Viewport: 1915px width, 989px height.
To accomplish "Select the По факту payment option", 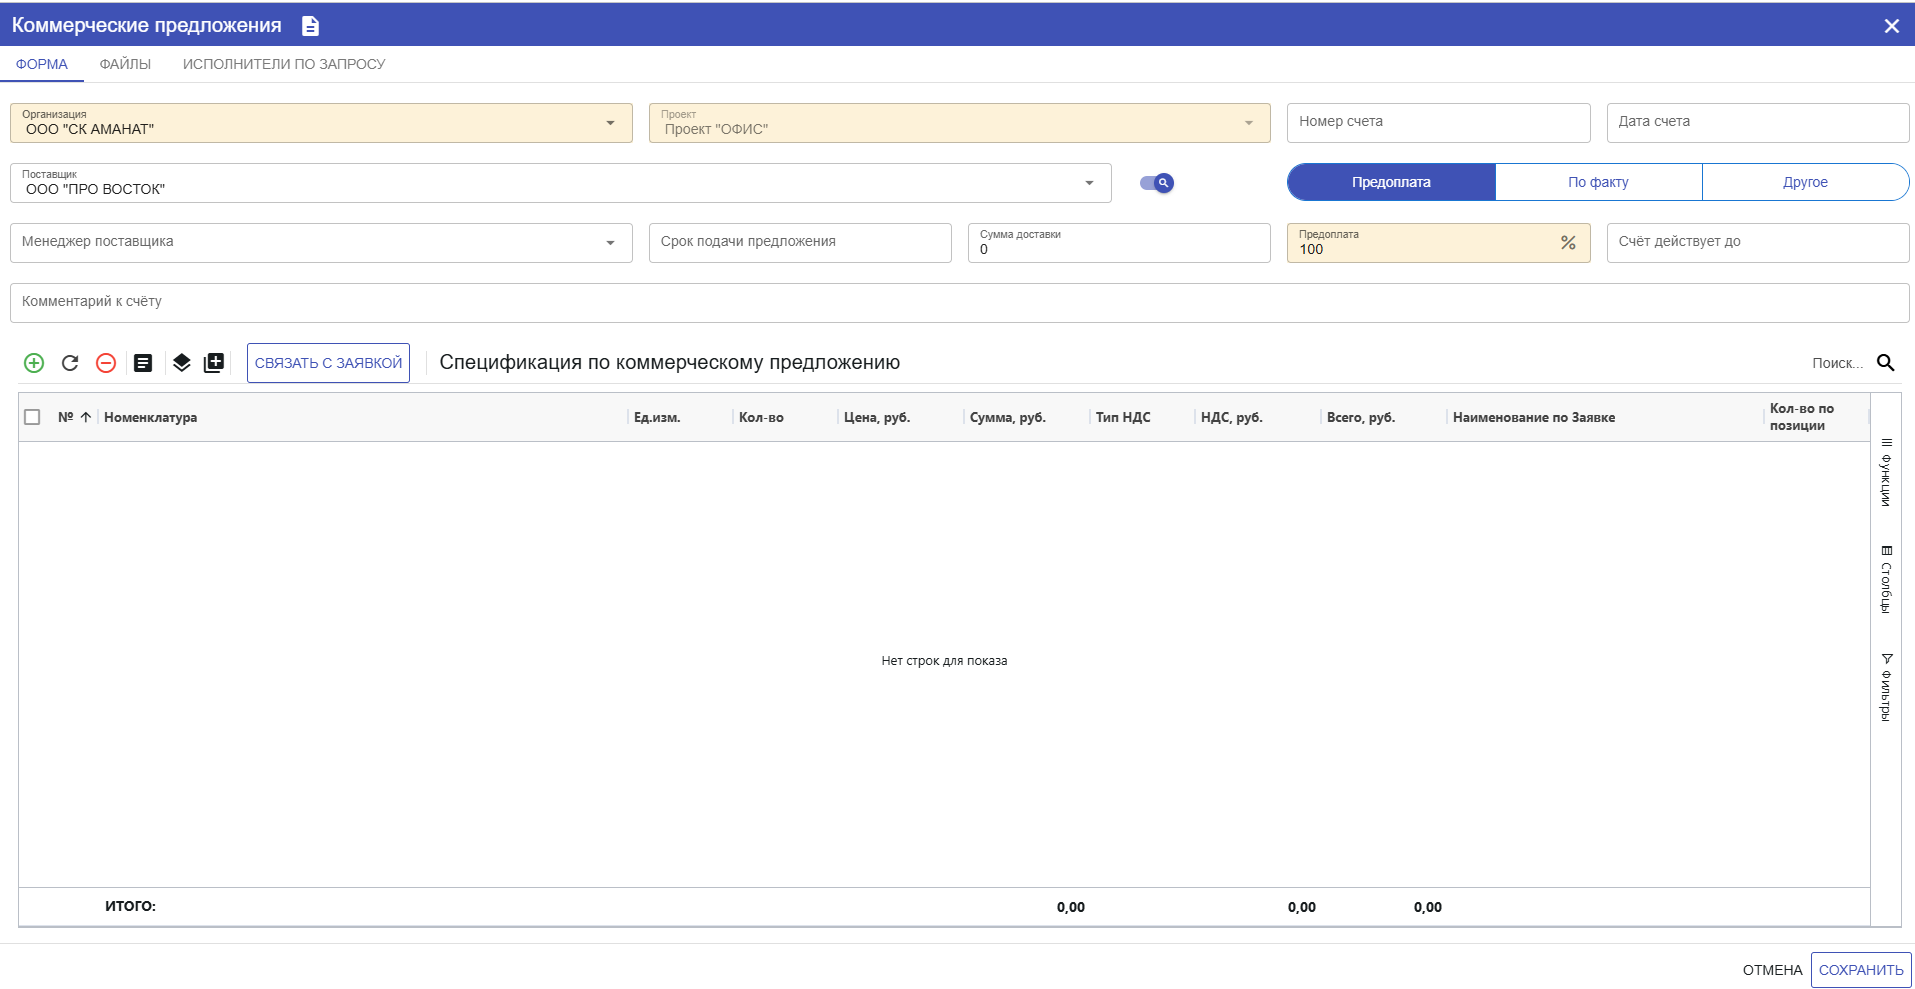I will pos(1598,182).
